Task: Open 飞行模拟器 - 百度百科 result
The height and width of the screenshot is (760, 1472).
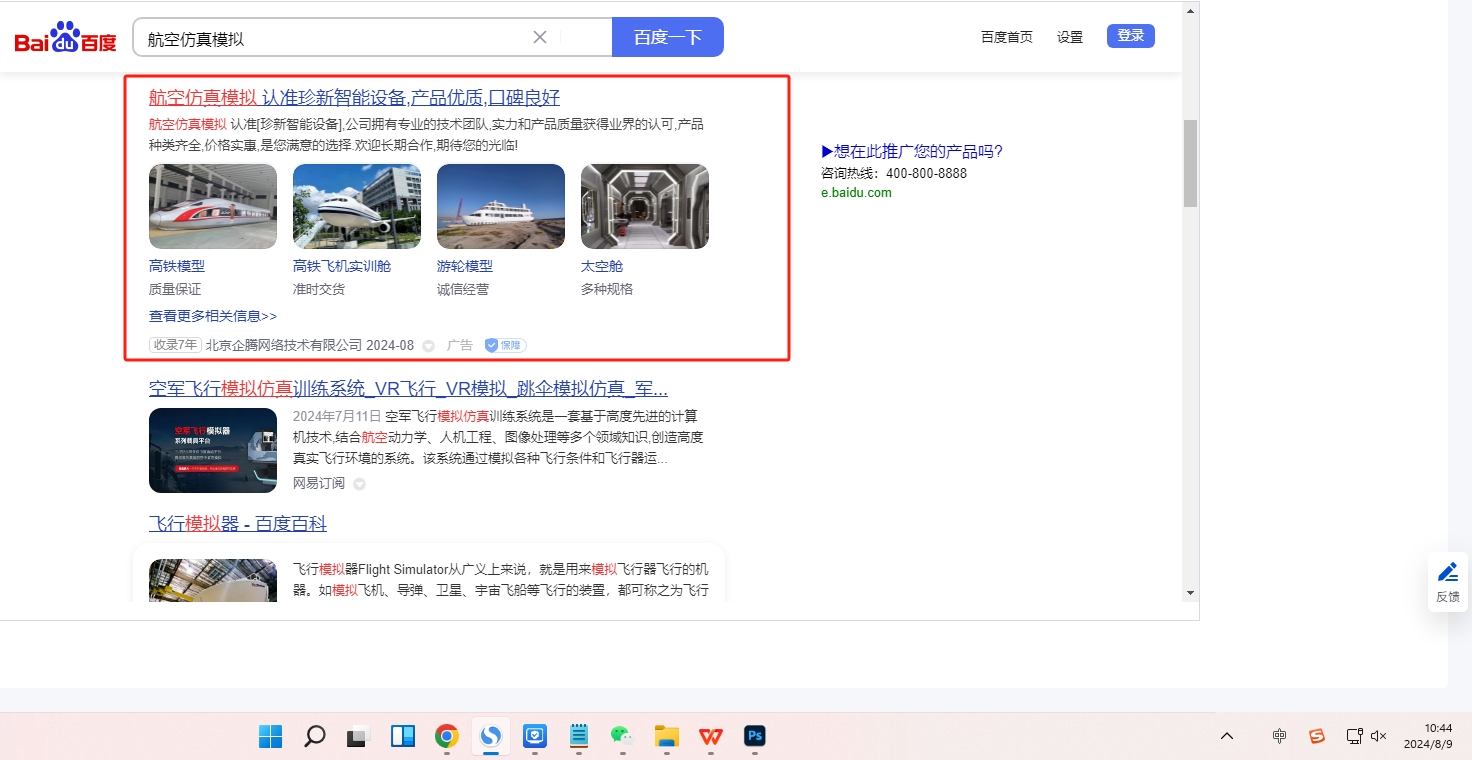Action: point(238,524)
